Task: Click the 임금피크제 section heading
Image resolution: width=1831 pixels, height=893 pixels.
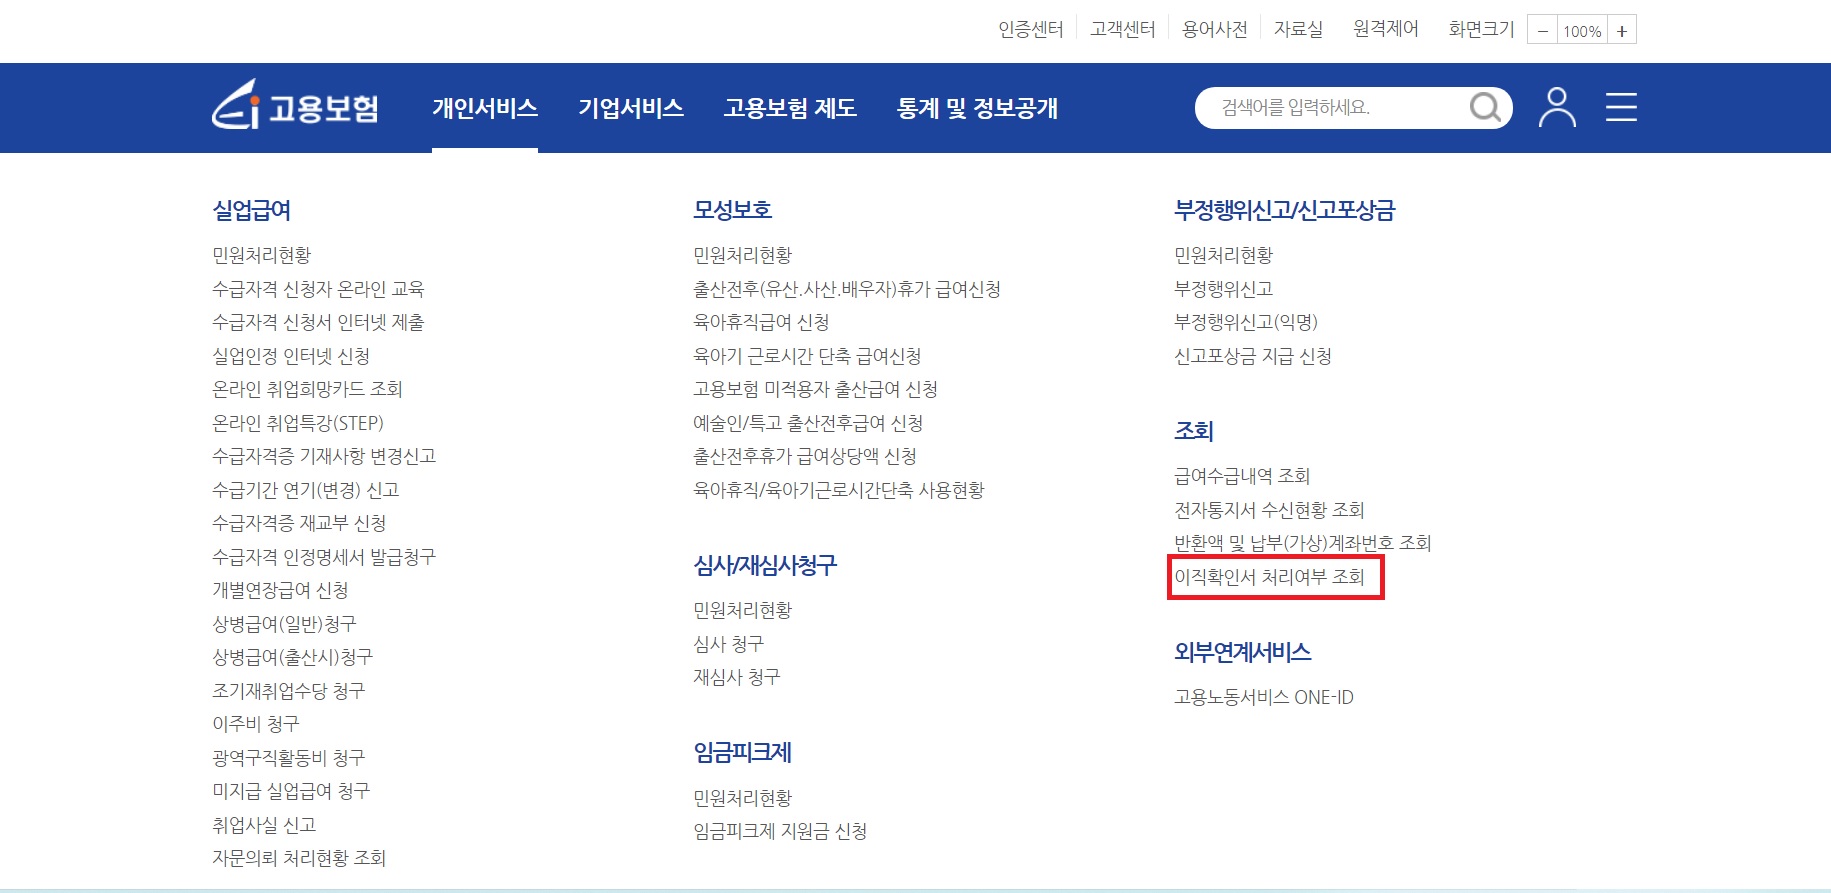Action: [742, 752]
